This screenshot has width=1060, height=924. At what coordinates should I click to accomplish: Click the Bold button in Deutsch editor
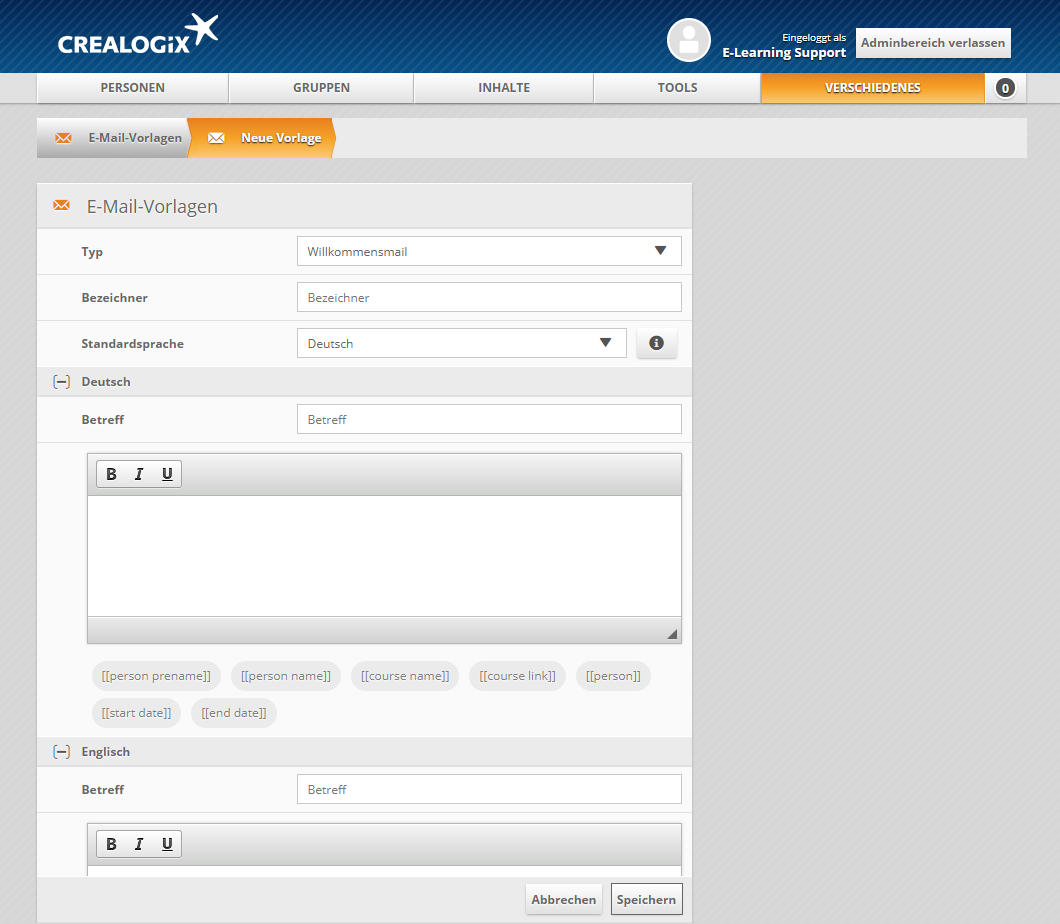tap(112, 474)
